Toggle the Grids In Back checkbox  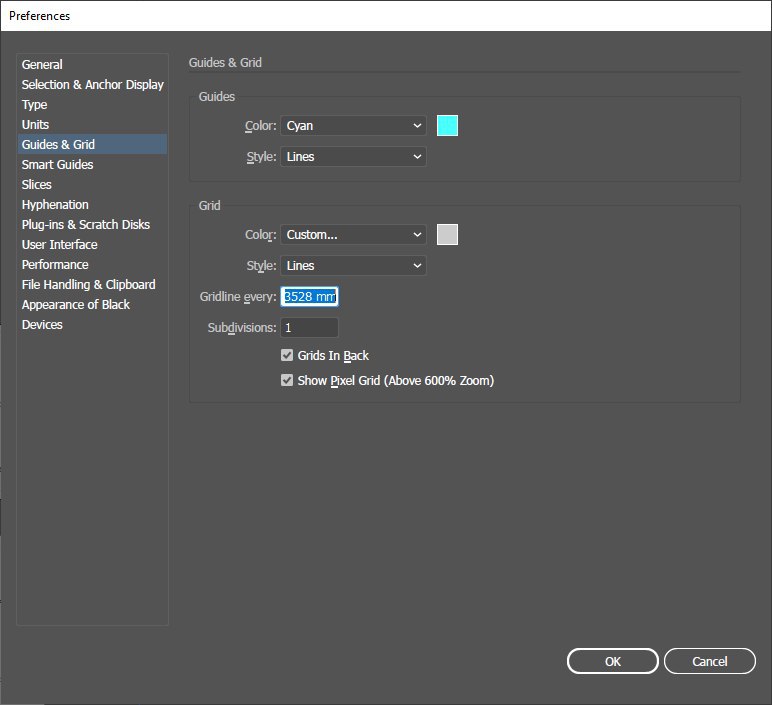287,355
